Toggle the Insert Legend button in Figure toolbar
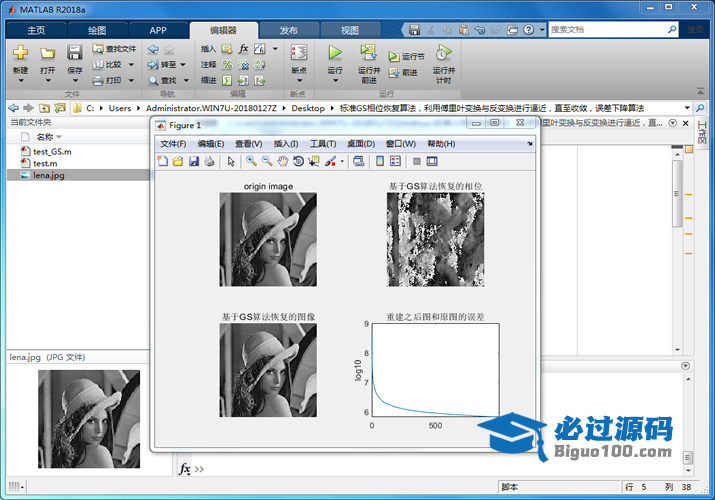The image size is (715, 500). click(x=395, y=161)
